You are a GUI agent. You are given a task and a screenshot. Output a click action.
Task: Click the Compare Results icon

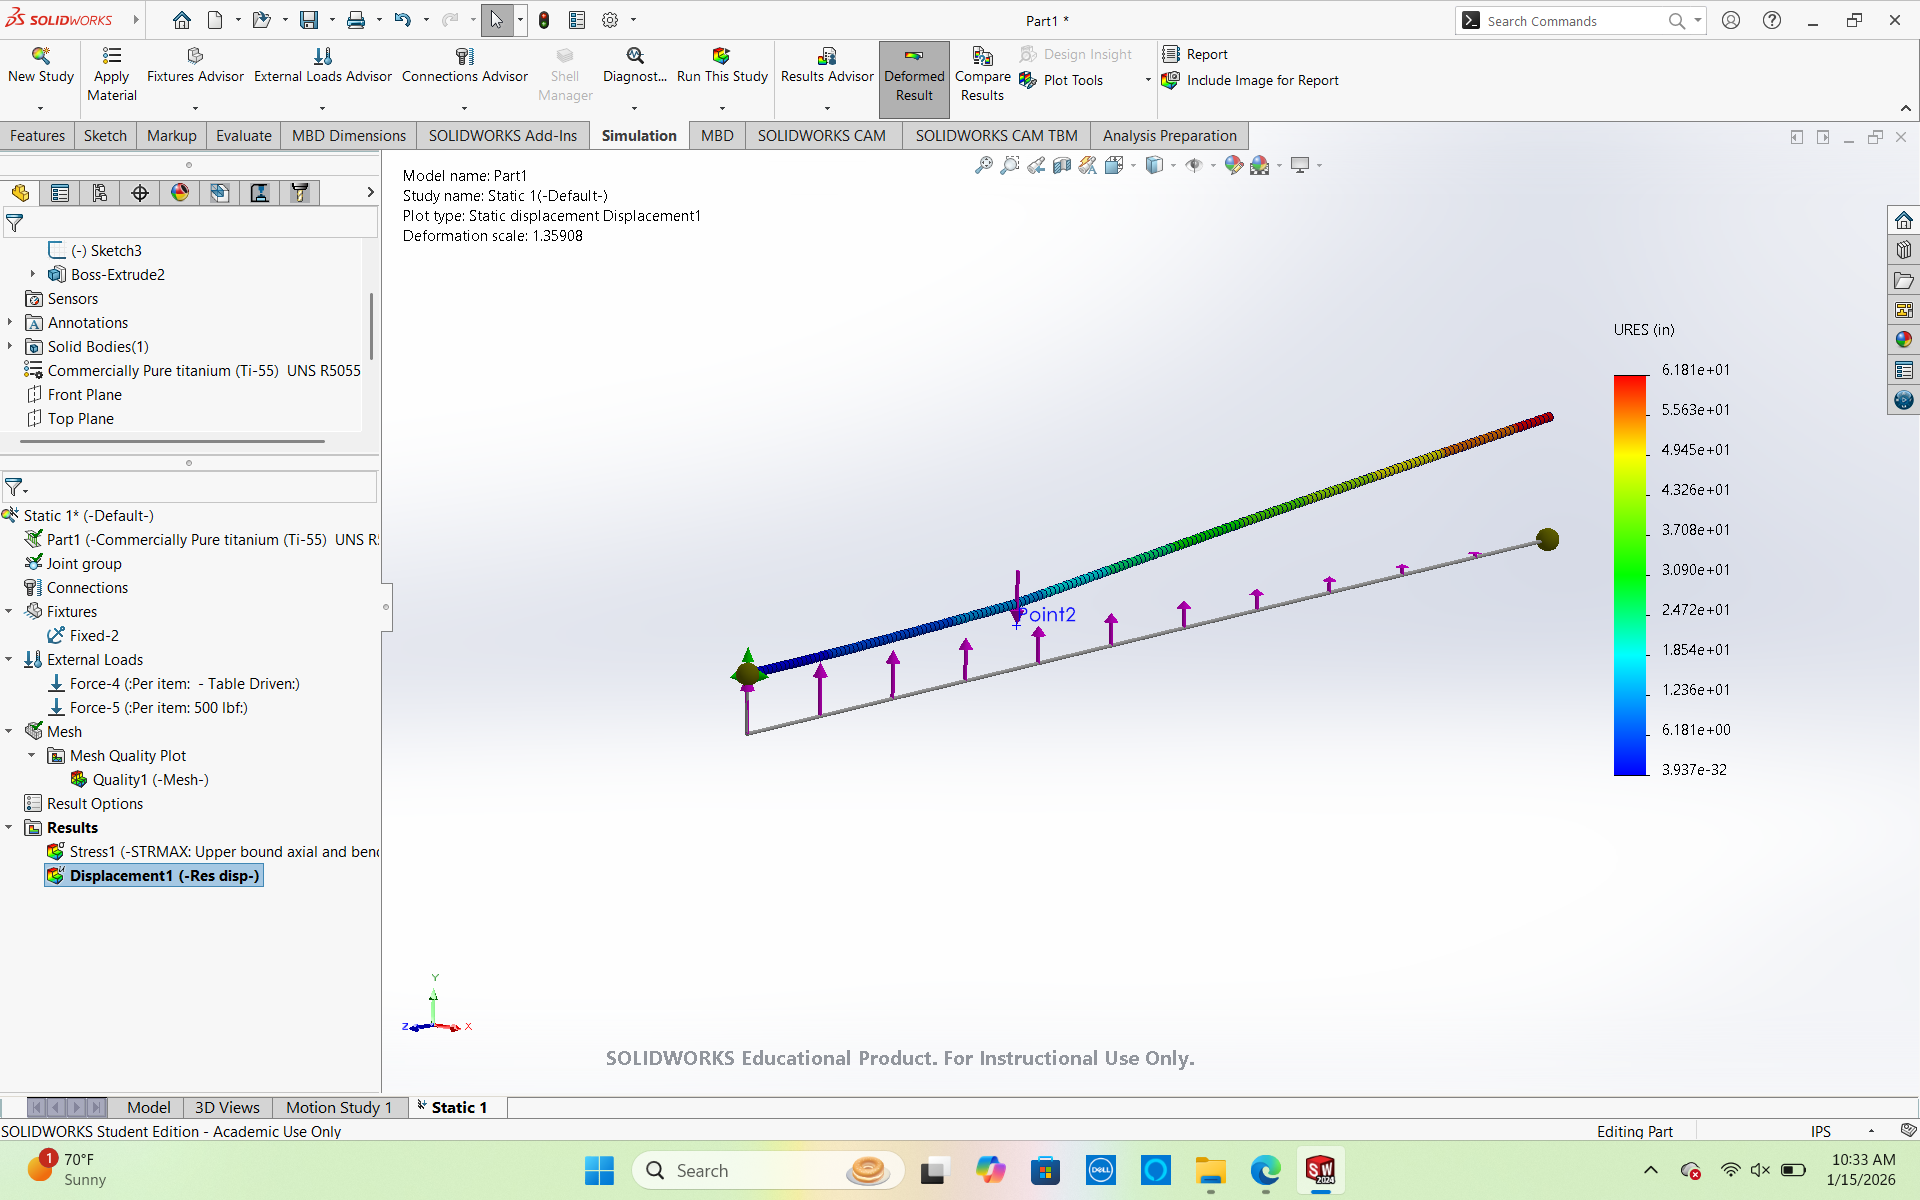tap(982, 56)
